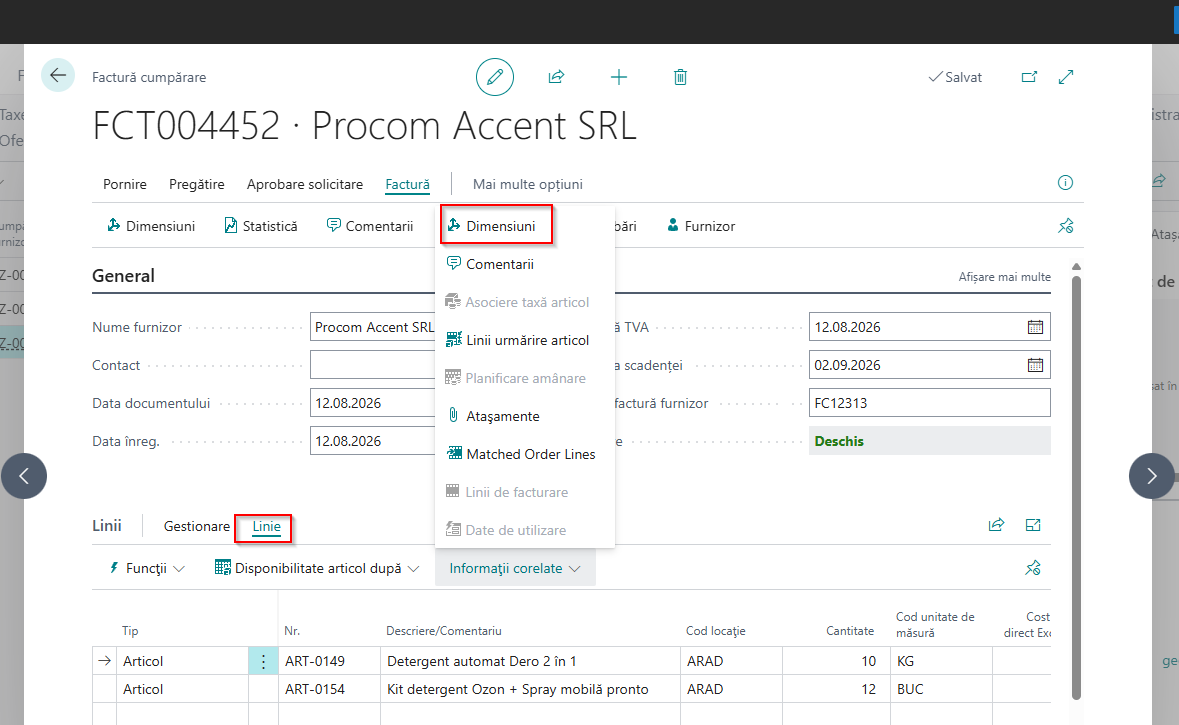Viewport: 1179px width, 725px height.
Task: Open Mai multe opțiuni
Action: click(x=528, y=184)
